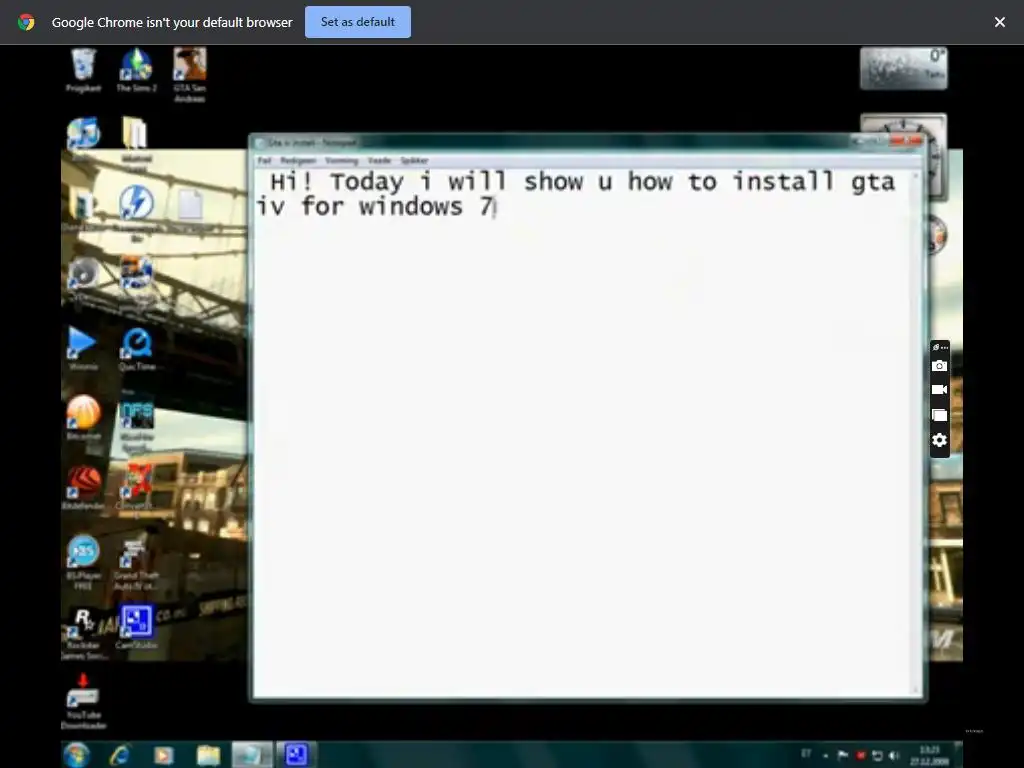Open the orange BitComet shortcut
Image resolution: width=1024 pixels, height=768 pixels.
click(84, 417)
